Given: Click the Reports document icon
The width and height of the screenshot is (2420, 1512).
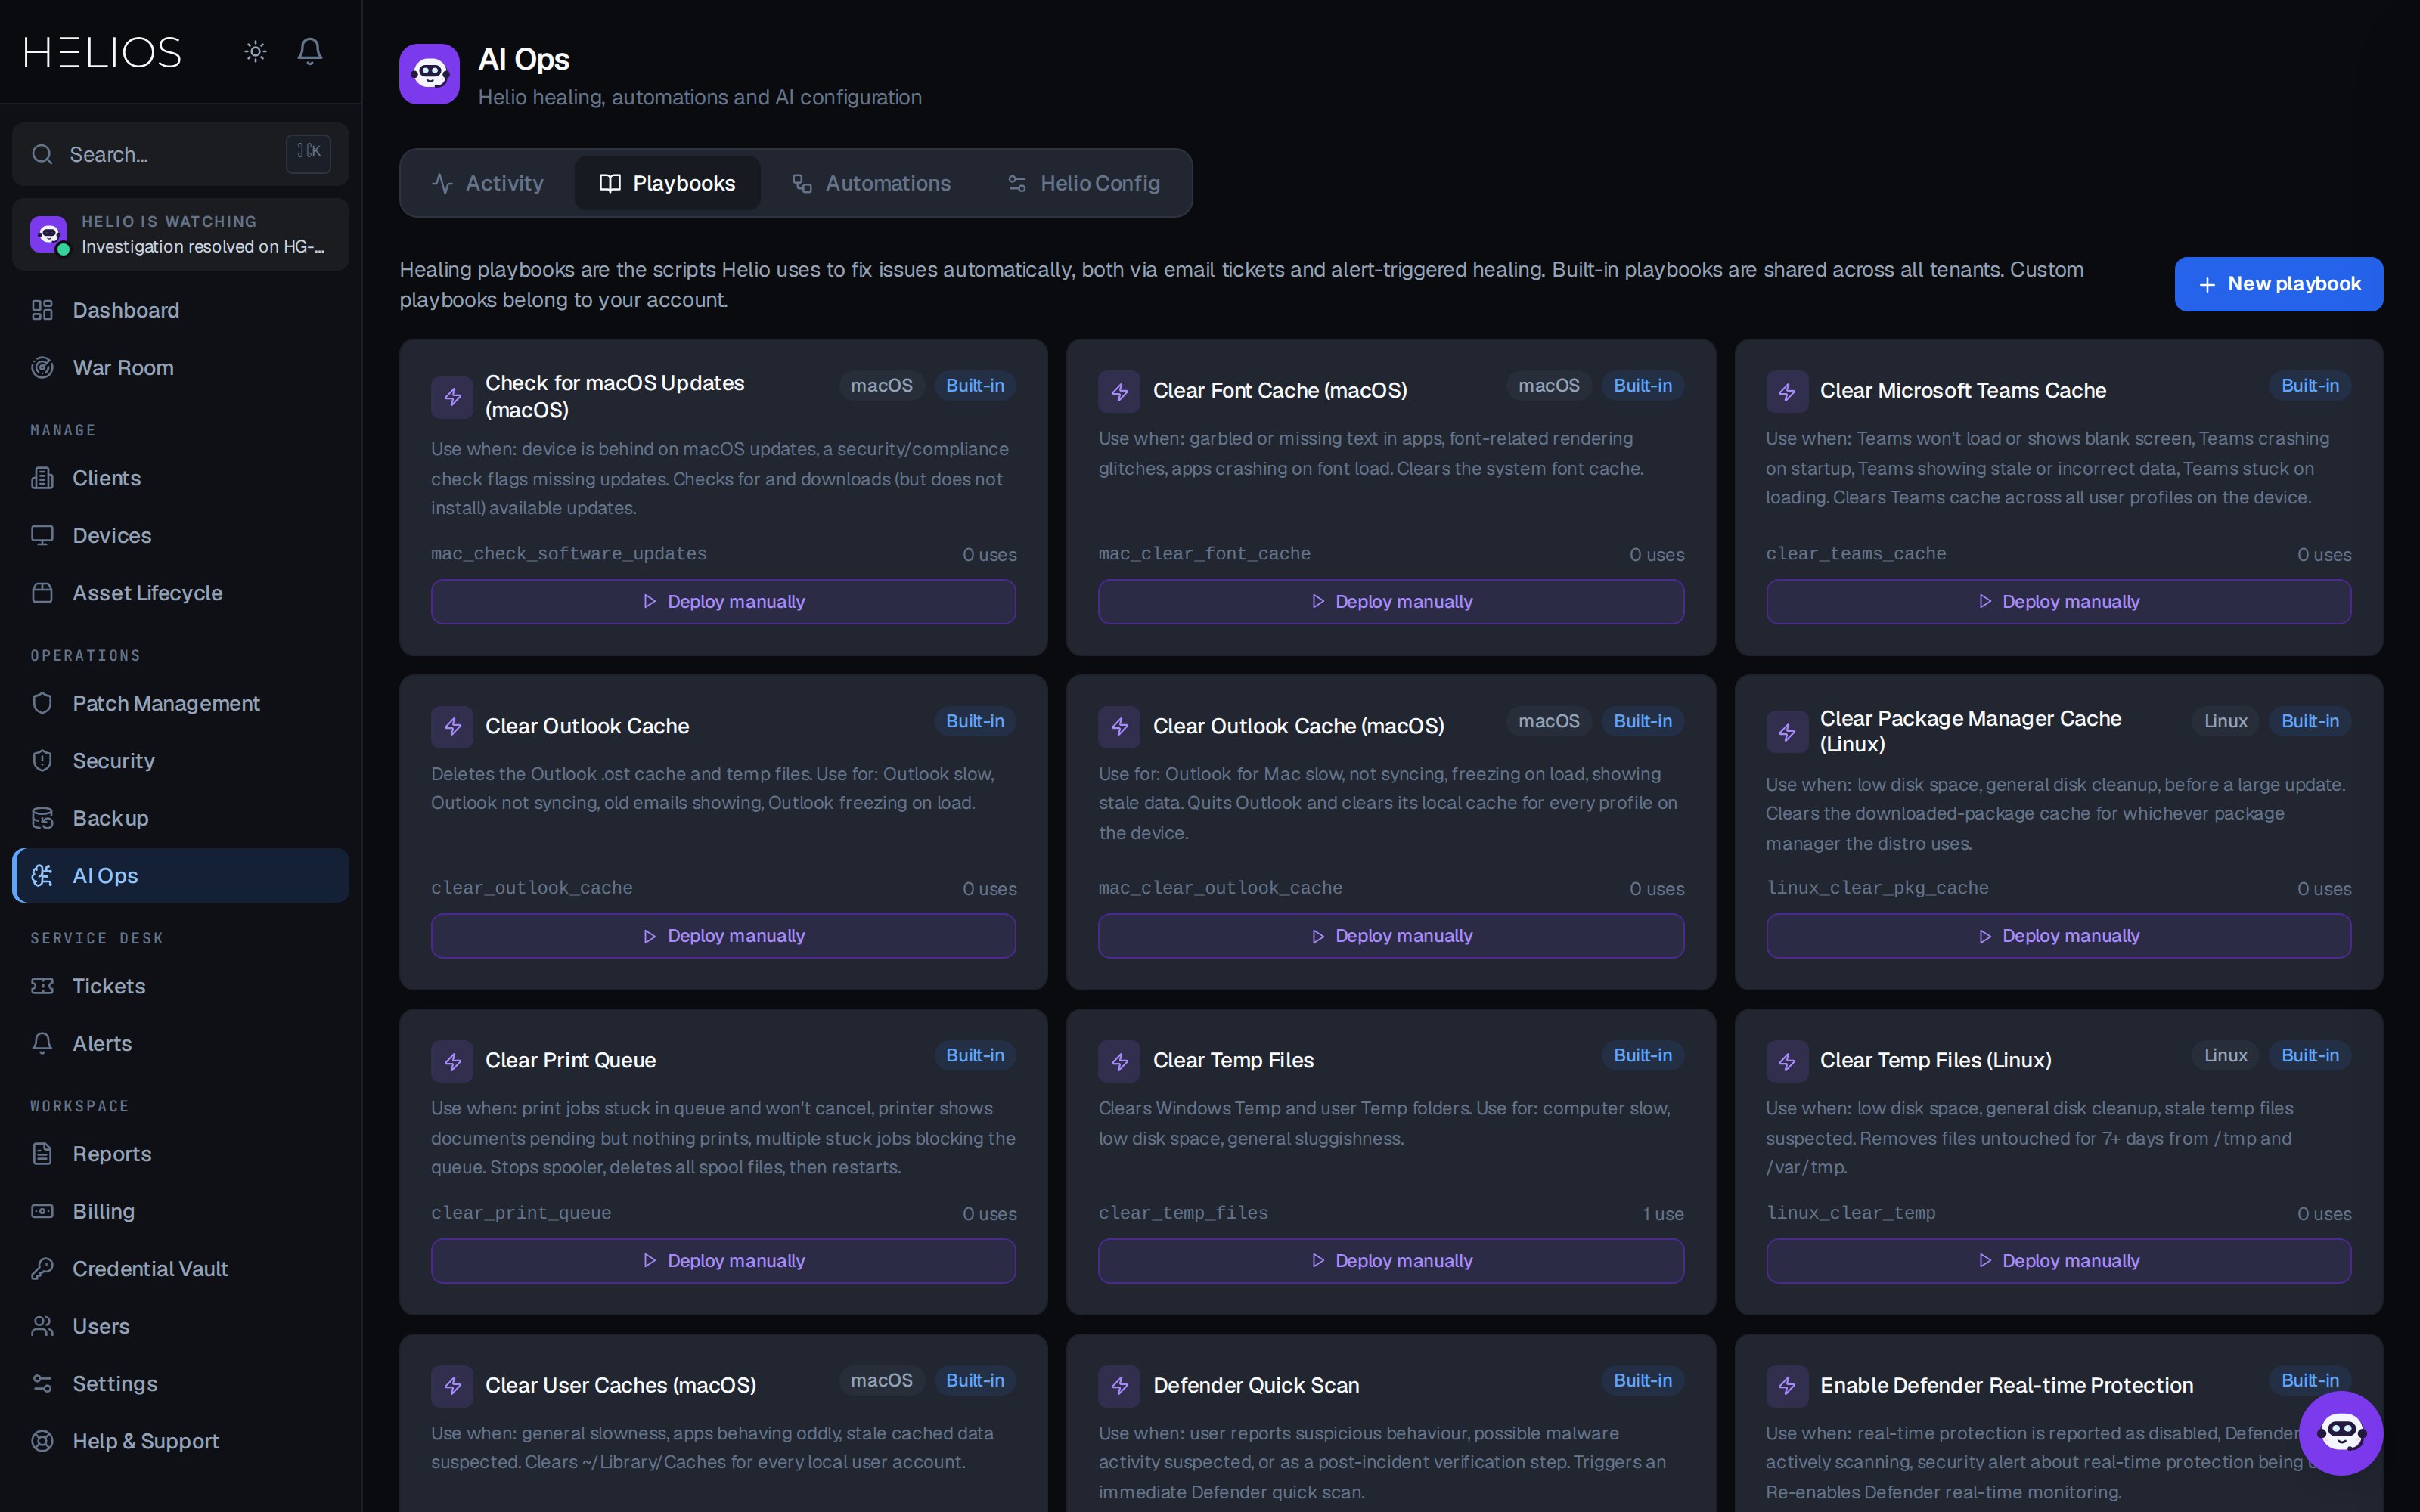Looking at the screenshot, I should (x=42, y=1154).
